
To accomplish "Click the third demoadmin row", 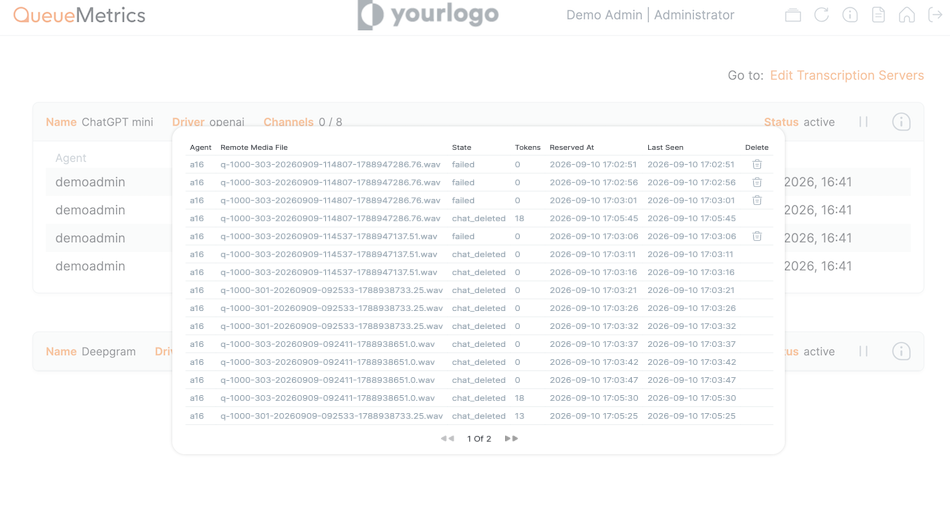I will pyautogui.click(x=90, y=238).
